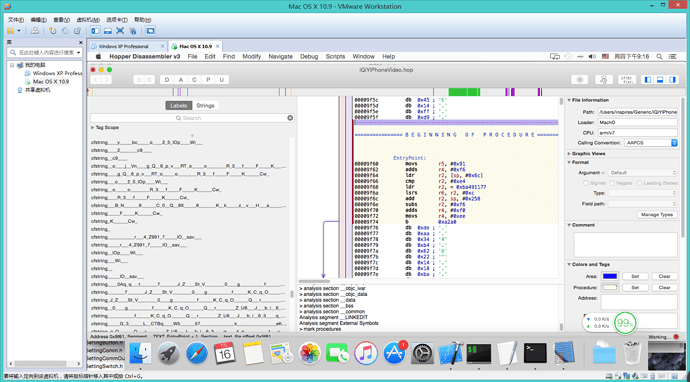
Task: Click Set button for Procedure color
Action: pos(635,287)
